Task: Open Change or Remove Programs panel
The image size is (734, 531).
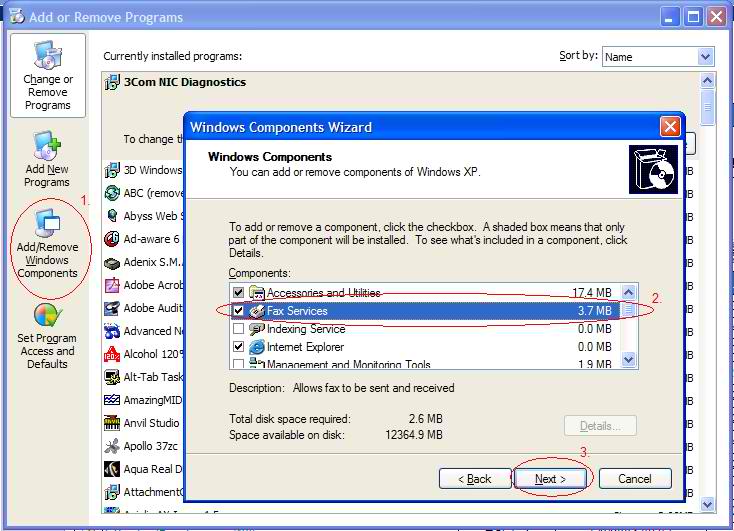Action: coord(48,75)
